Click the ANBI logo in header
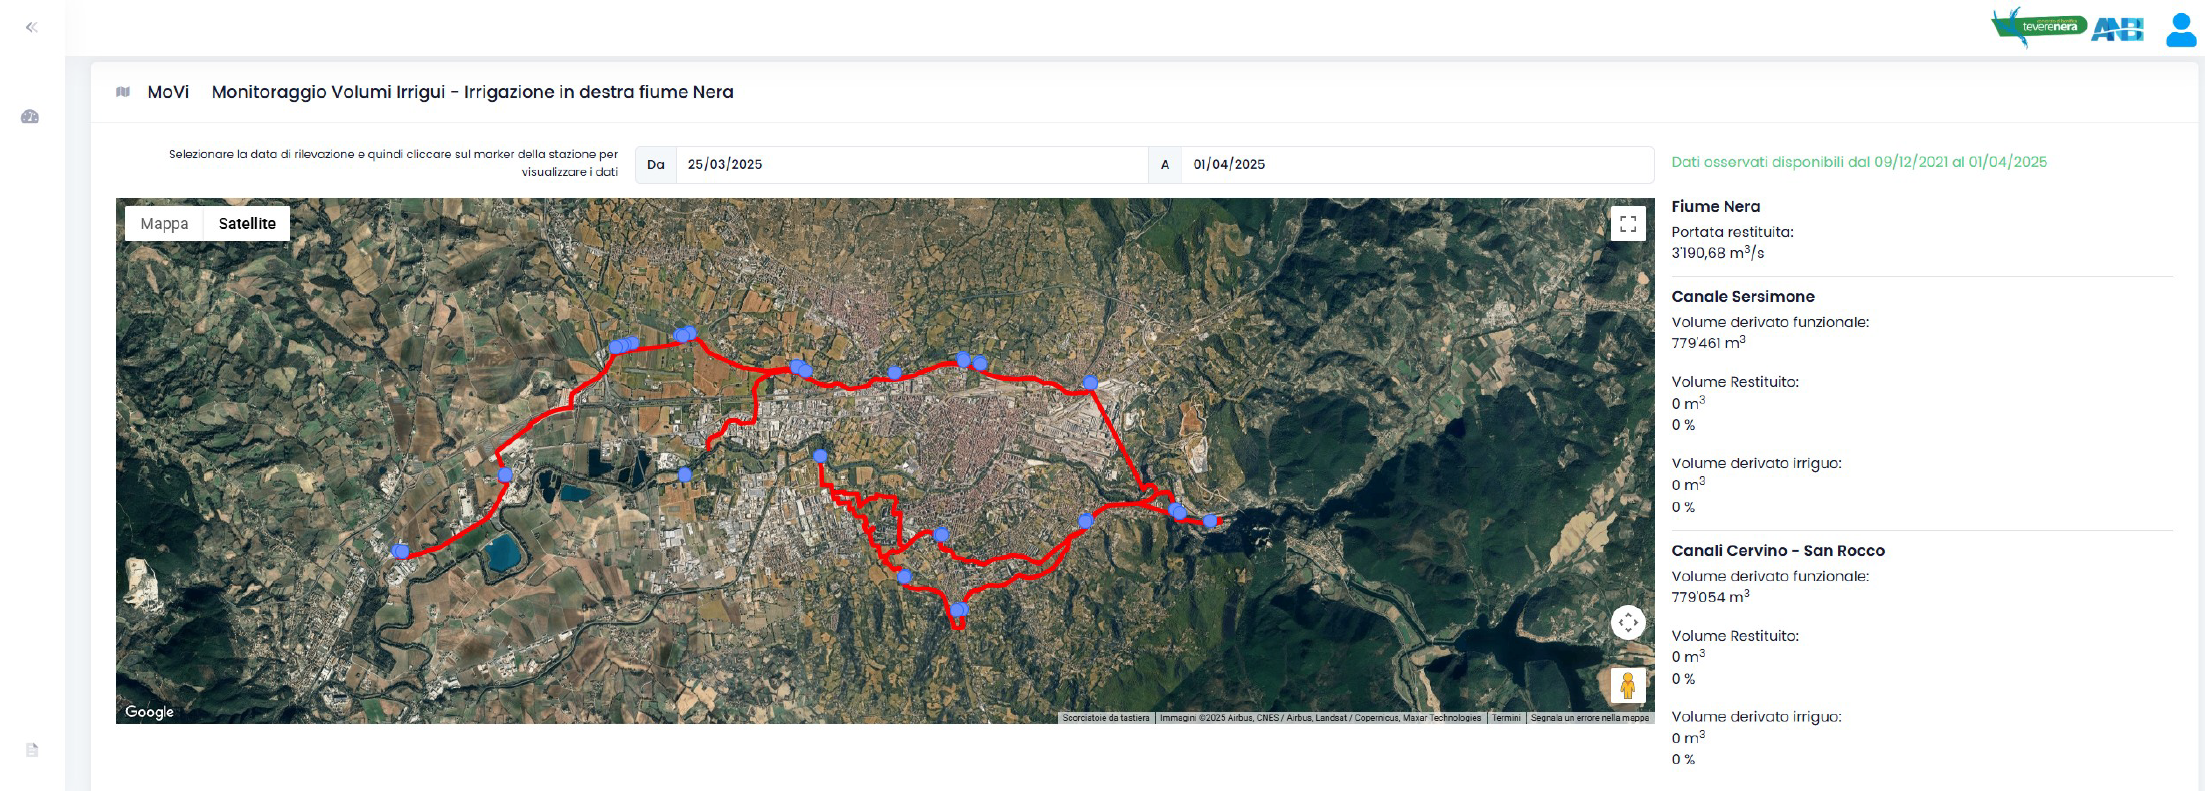The image size is (2205, 791). tap(2118, 29)
